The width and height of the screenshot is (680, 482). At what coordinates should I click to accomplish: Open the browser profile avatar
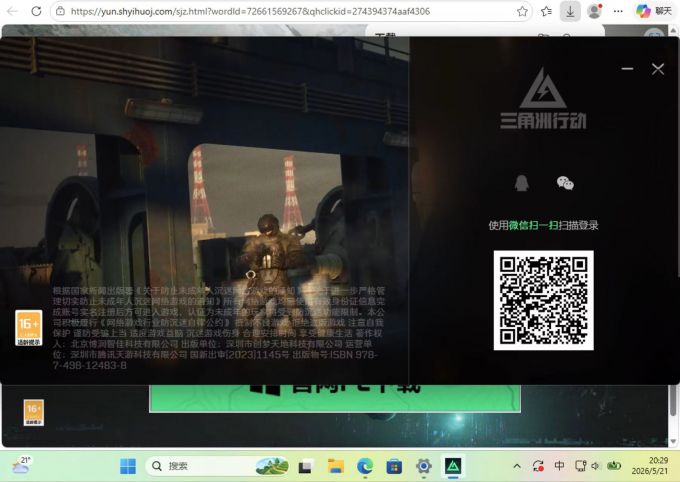coord(594,11)
